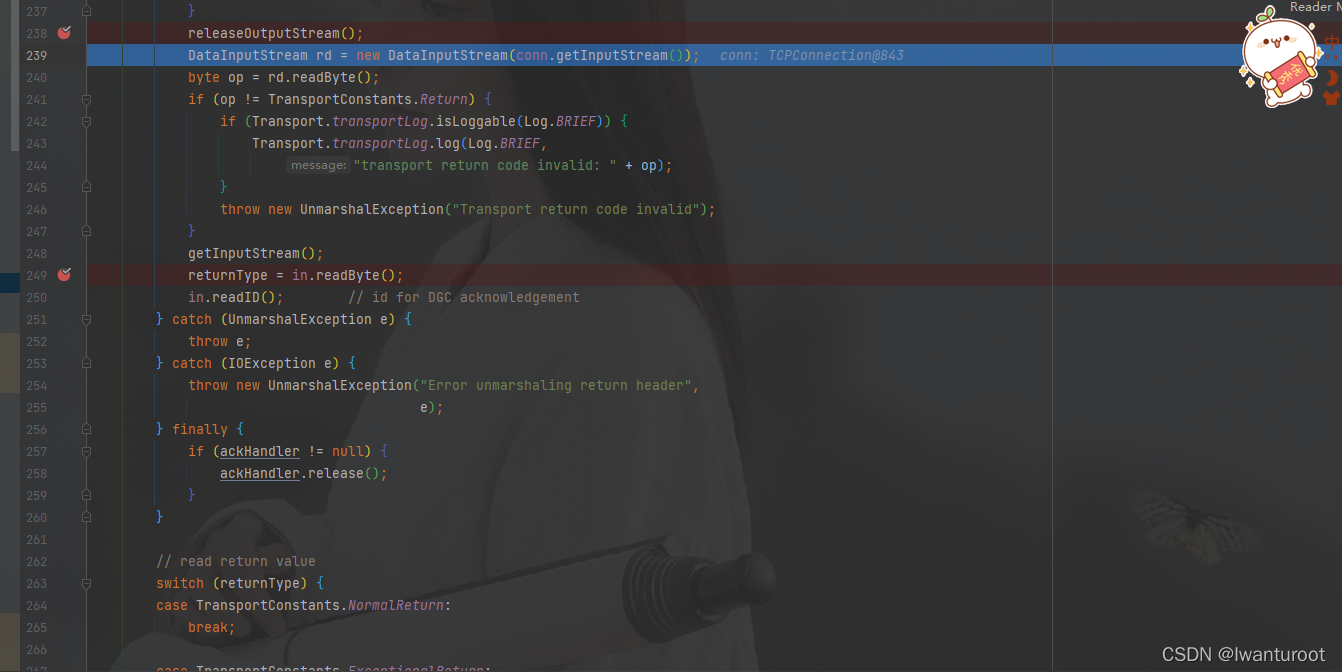Click the shirt skin icon in IME bar
The width and height of the screenshot is (1342, 672).
tap(1331, 98)
